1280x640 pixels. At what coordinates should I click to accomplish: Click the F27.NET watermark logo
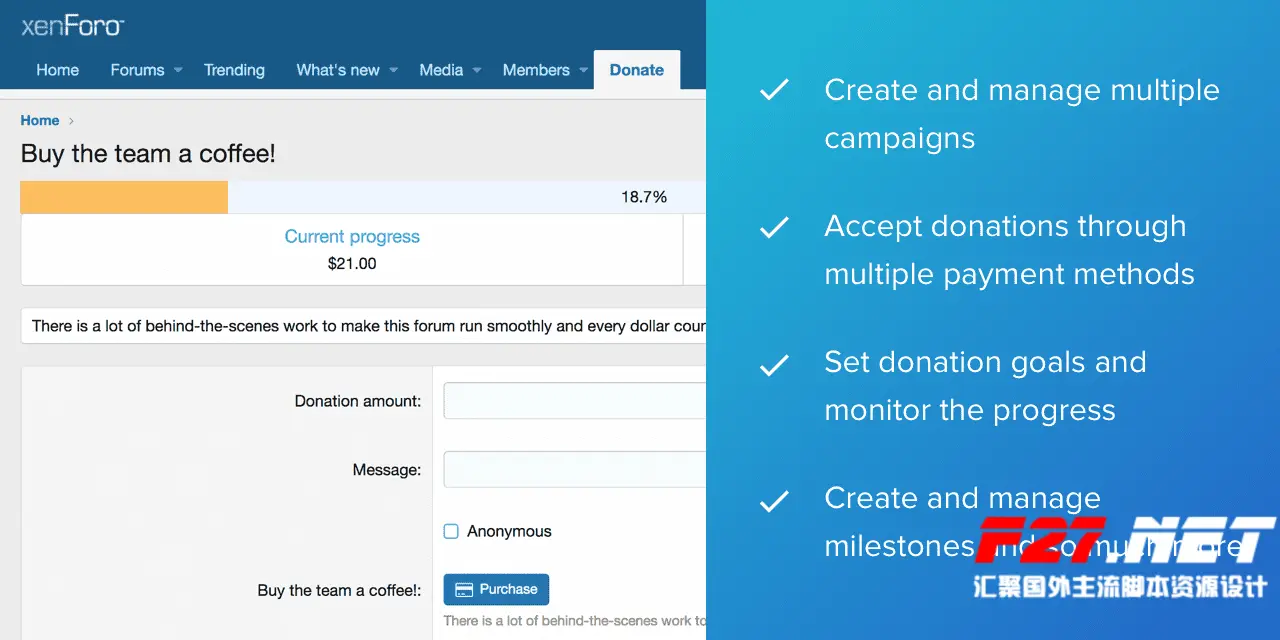(1124, 542)
